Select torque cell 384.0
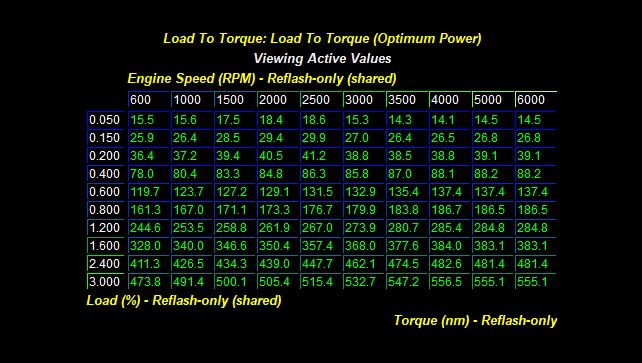642x363 pixels. tap(450, 246)
